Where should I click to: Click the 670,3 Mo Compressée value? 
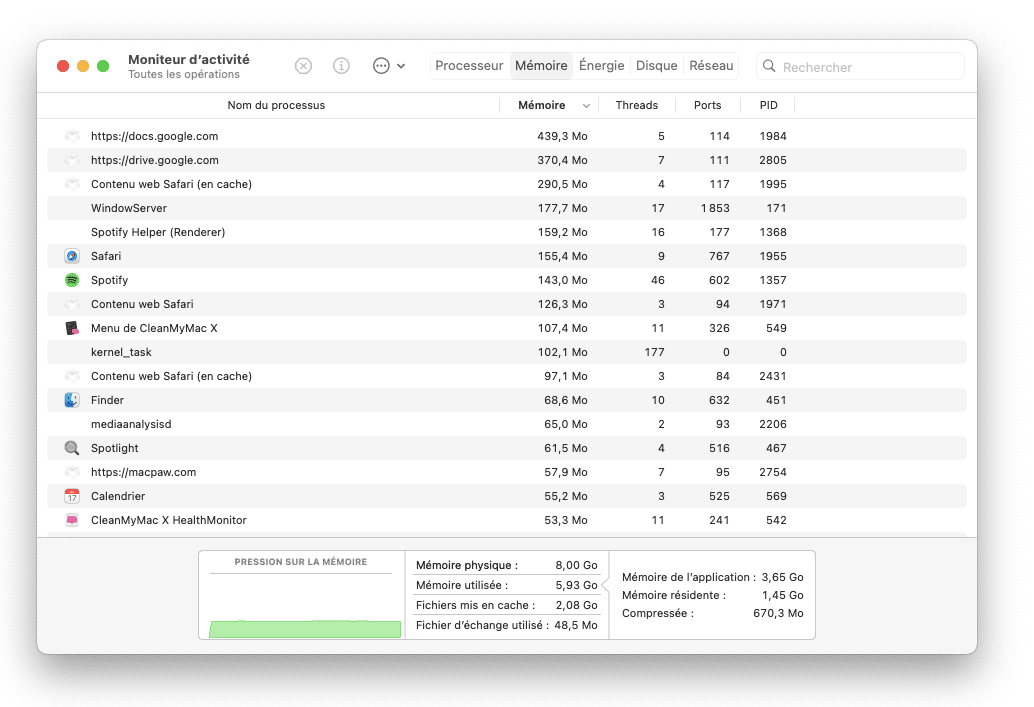point(778,613)
